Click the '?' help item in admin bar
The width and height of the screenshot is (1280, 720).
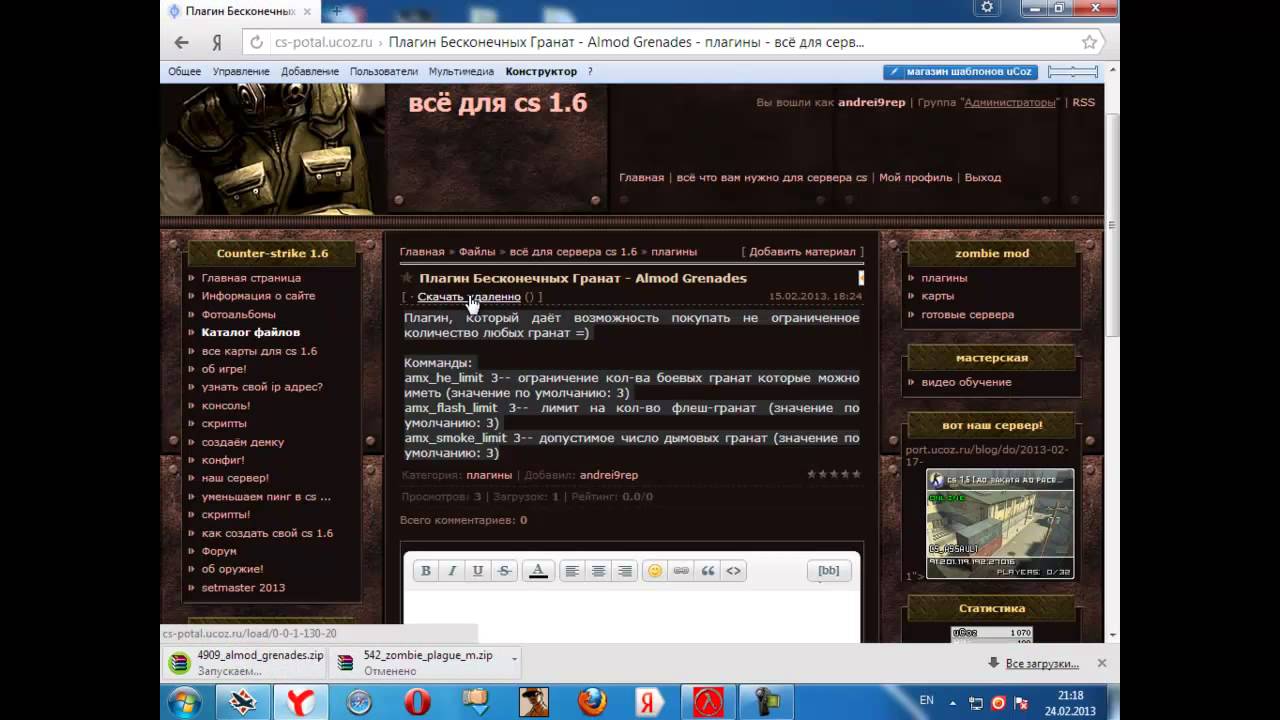[590, 72]
